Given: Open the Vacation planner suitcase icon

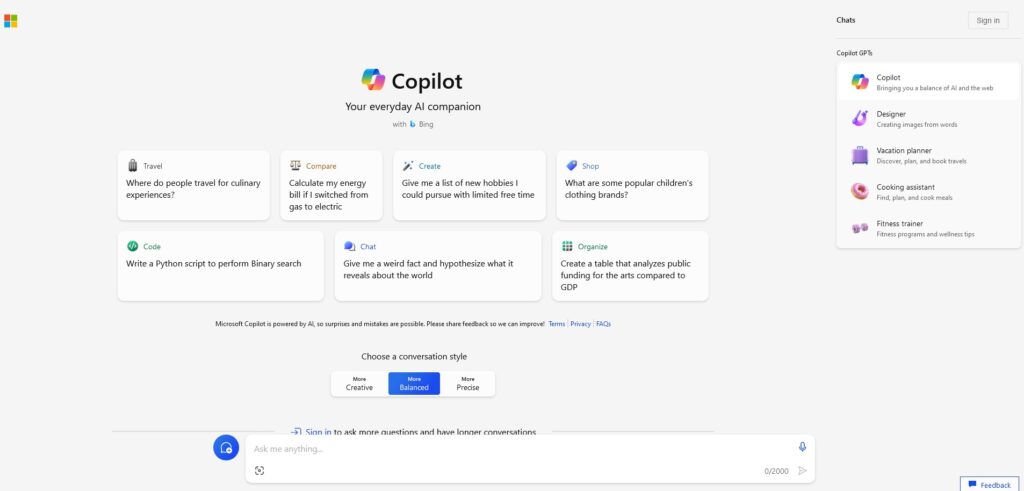Looking at the screenshot, I should point(859,155).
